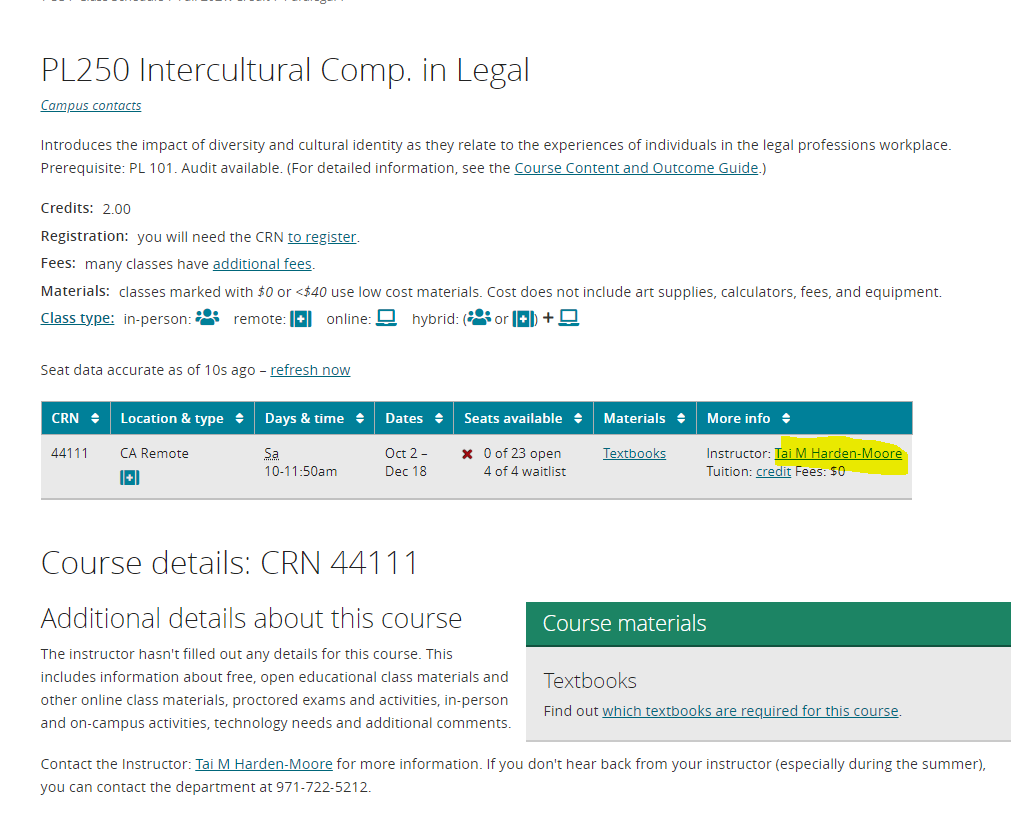Click the remote icon next to "remote:" label

[x=301, y=319]
